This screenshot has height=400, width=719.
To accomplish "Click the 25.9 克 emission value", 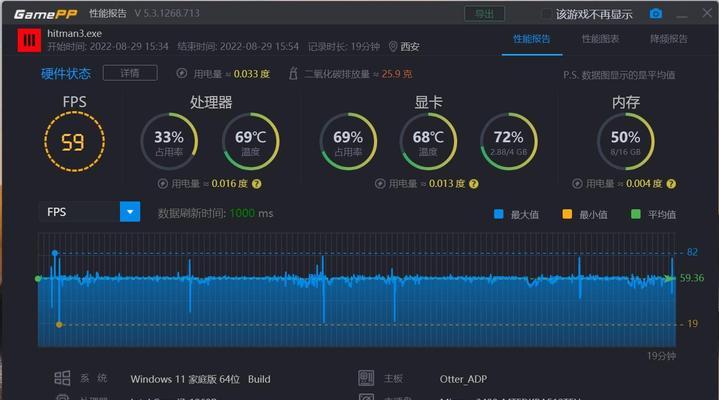I will 397,74.
